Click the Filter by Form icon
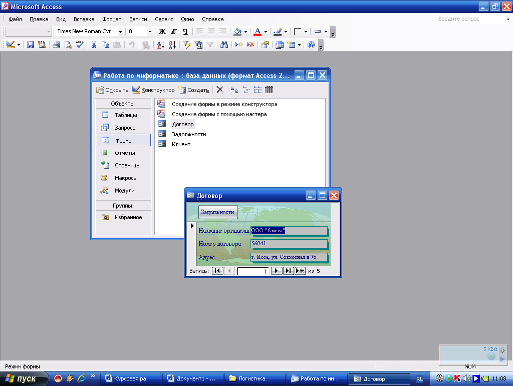Image resolution: width=513 pixels, height=386 pixels. tap(199, 44)
